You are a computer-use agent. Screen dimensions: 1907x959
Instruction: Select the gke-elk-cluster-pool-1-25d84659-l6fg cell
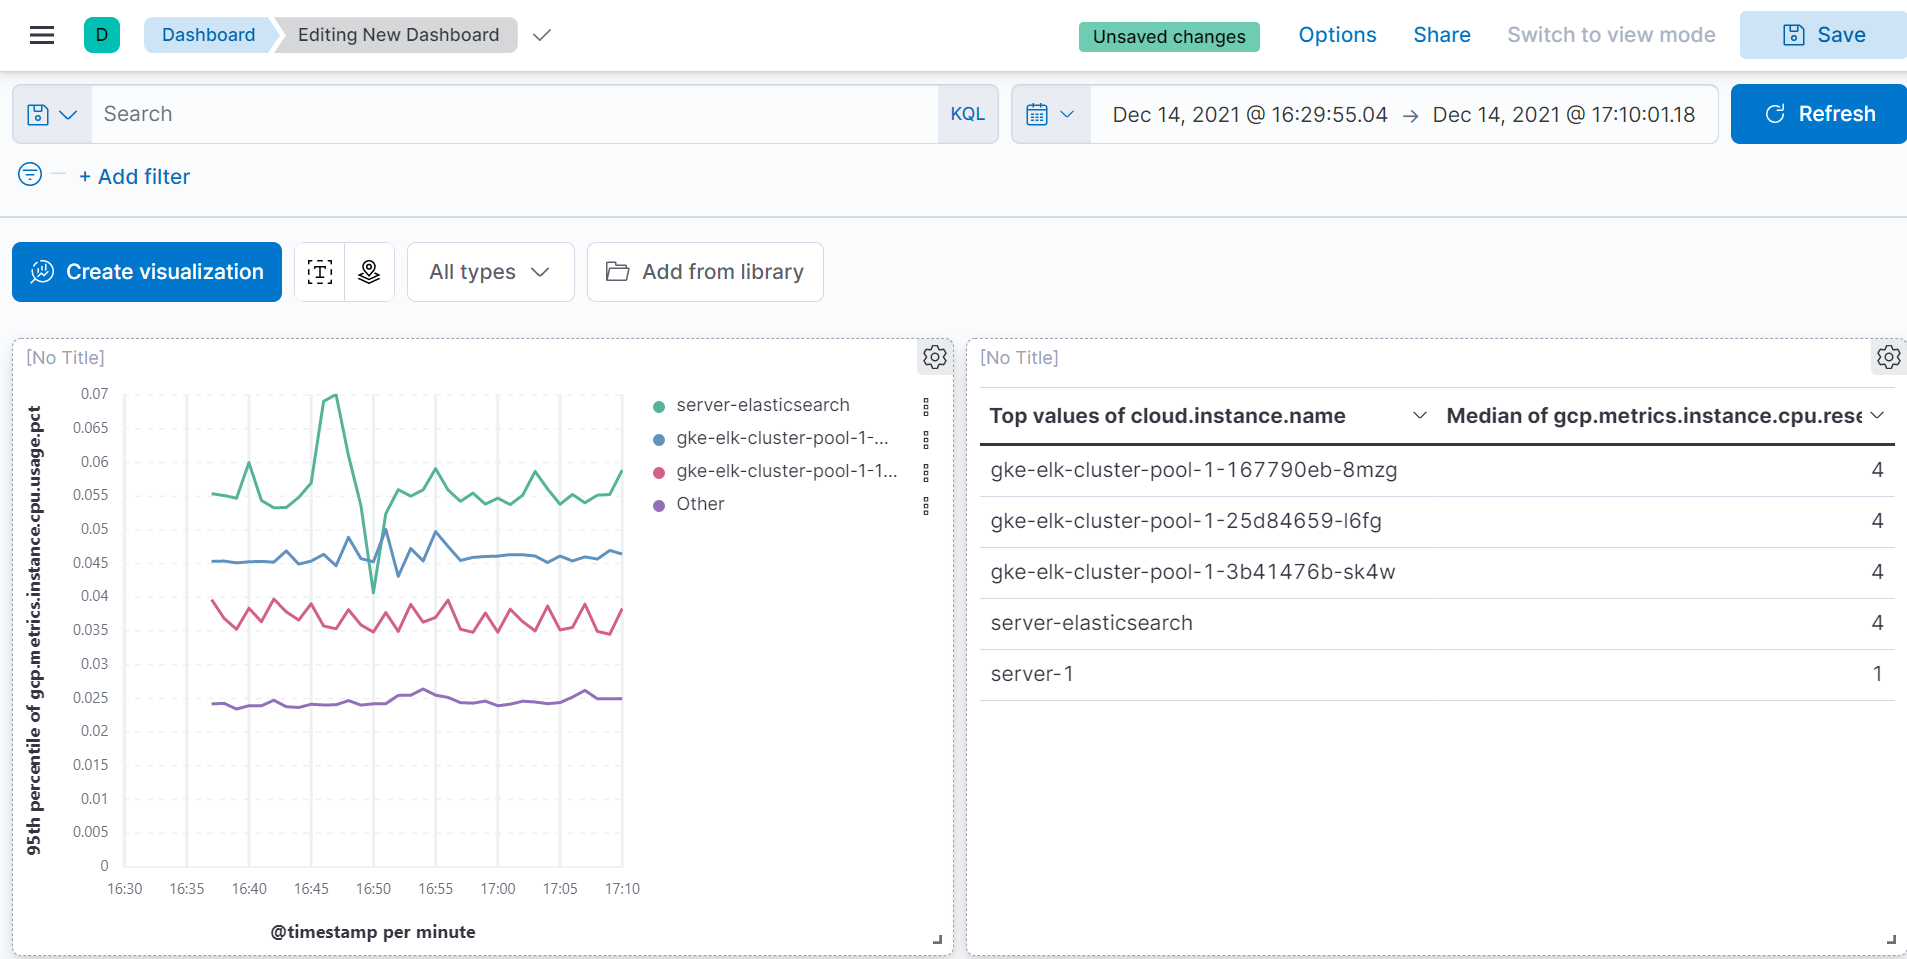1209,522
